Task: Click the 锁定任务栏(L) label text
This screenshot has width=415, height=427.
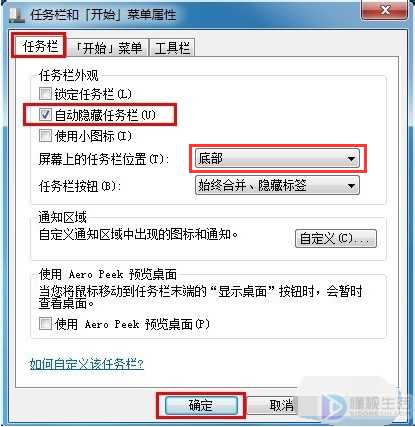Action: (93, 94)
